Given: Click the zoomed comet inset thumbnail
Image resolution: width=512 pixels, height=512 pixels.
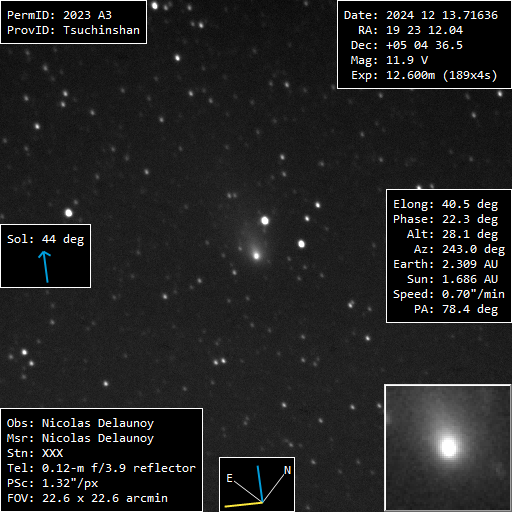Looking at the screenshot, I should pyautogui.click(x=448, y=447).
